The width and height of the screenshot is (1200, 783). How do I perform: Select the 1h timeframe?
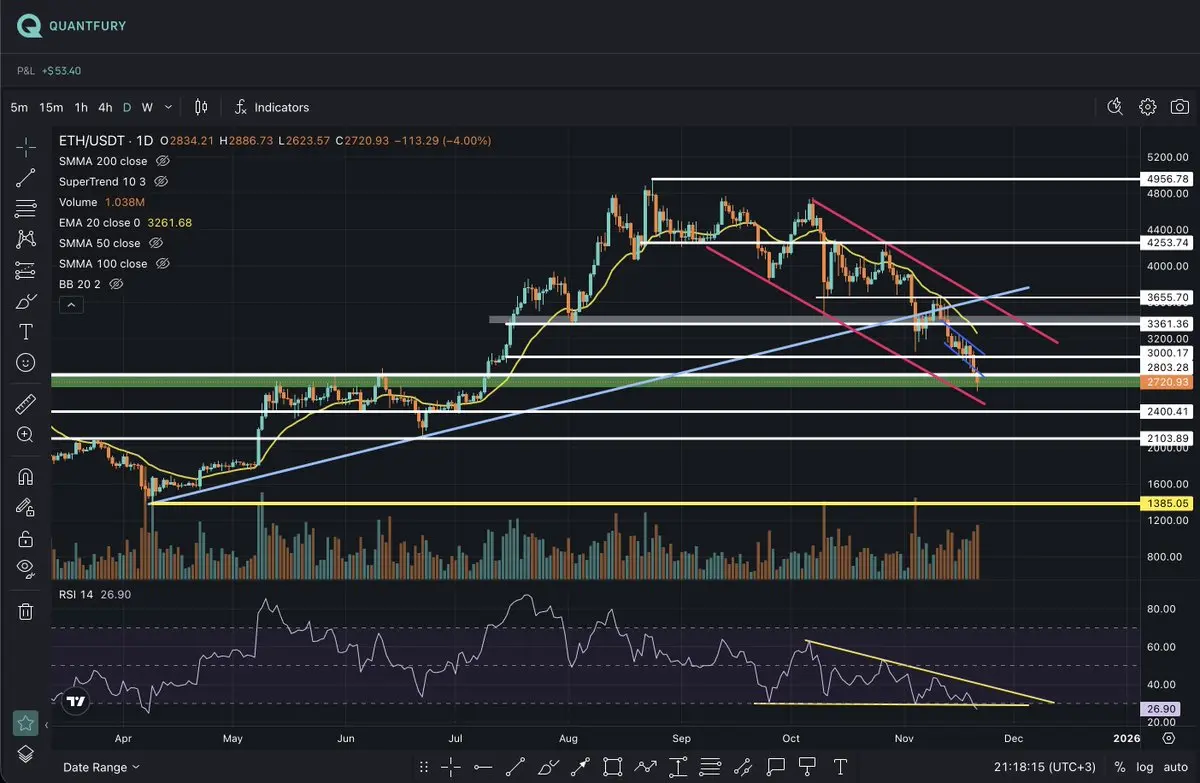pos(81,107)
